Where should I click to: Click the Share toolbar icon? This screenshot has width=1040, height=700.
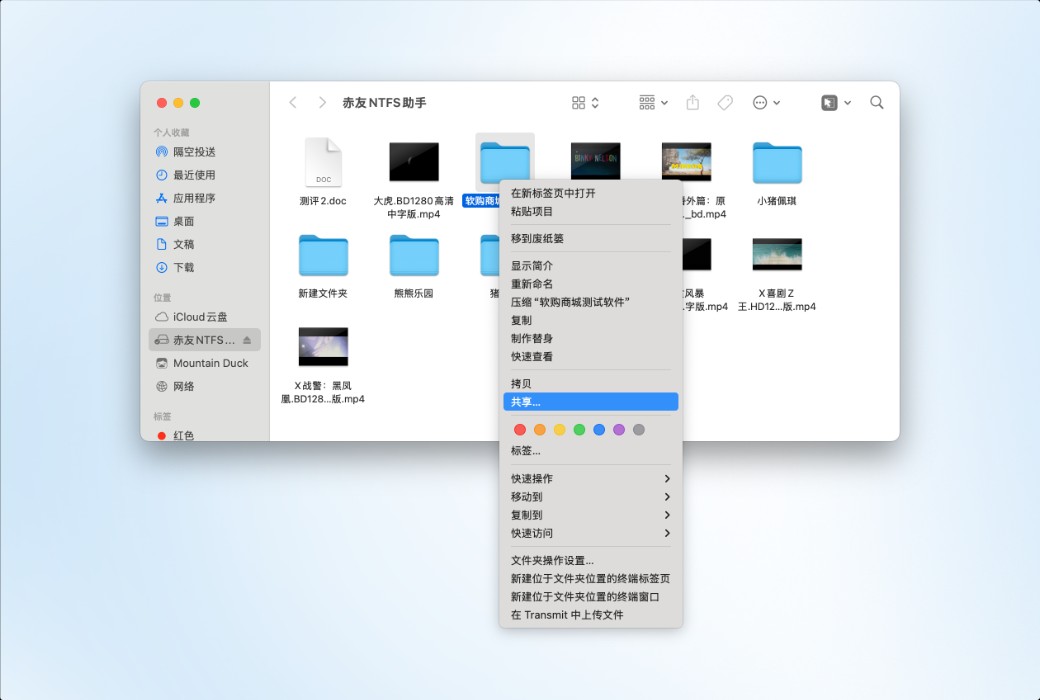692,102
